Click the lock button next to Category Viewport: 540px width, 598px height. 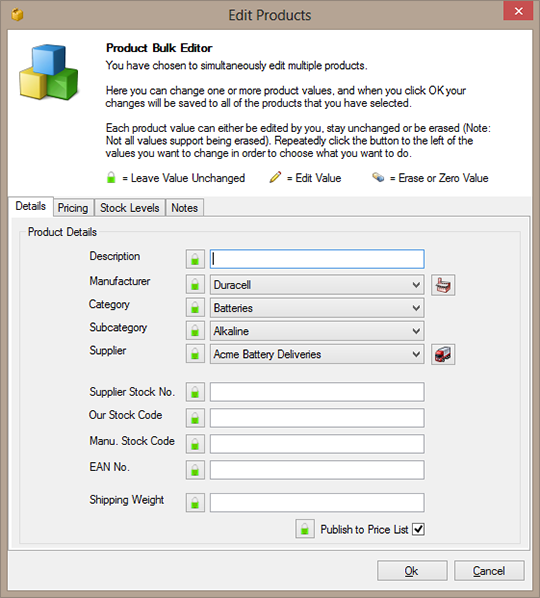[195, 308]
